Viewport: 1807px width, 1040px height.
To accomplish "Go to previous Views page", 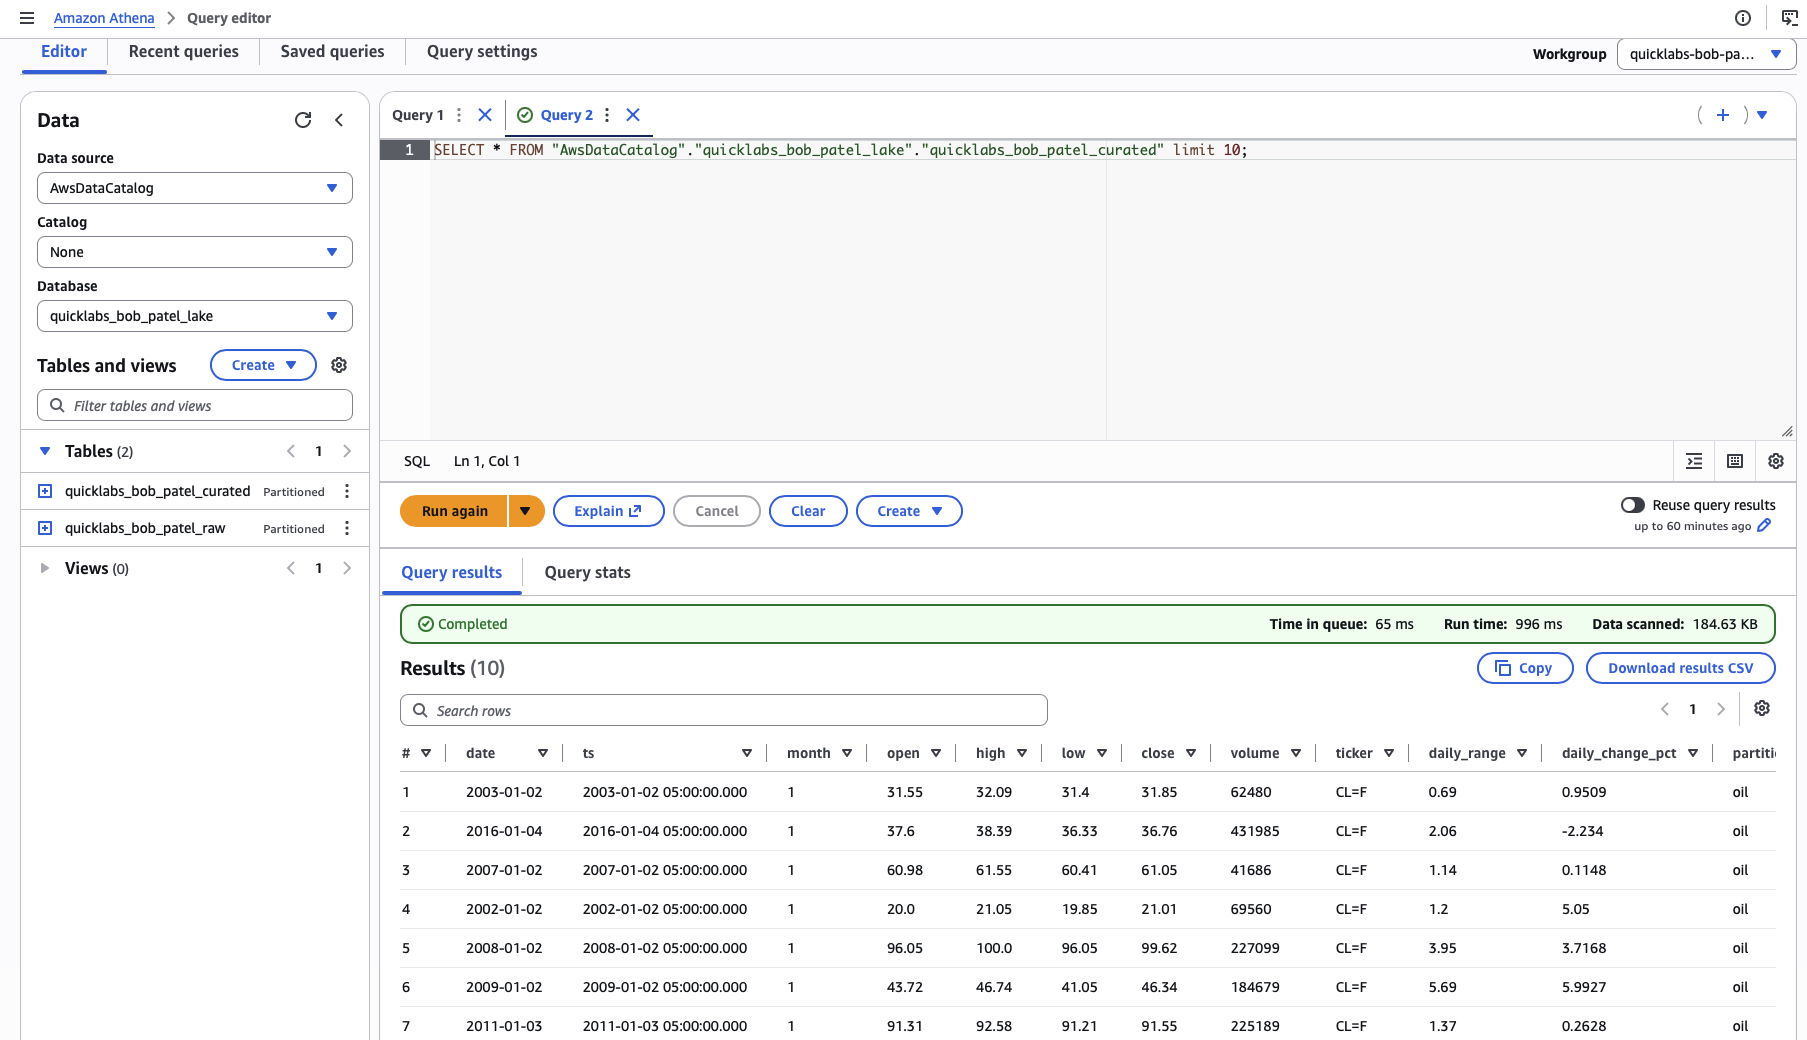I will (x=291, y=568).
